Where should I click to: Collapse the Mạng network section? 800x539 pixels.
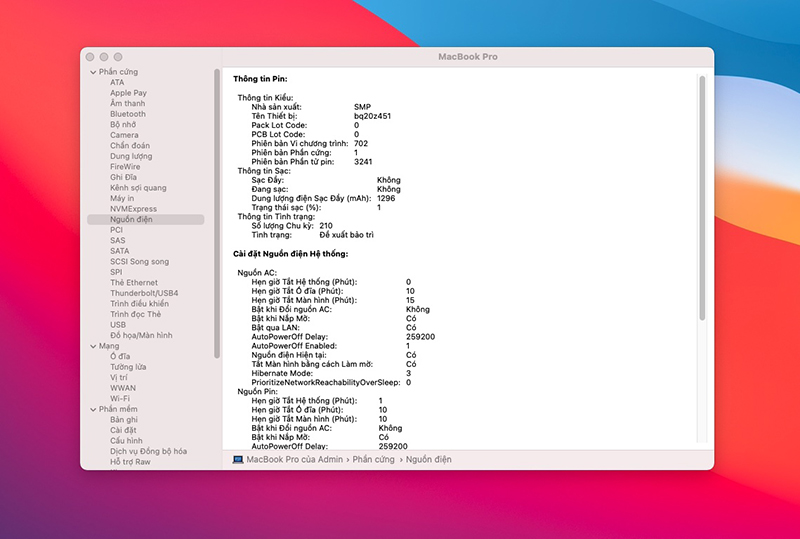[93, 346]
